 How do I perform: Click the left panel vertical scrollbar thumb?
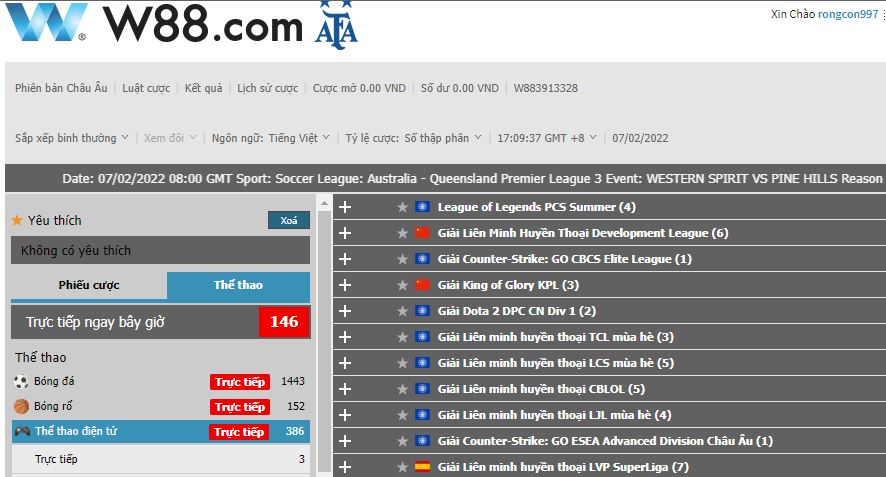click(324, 342)
